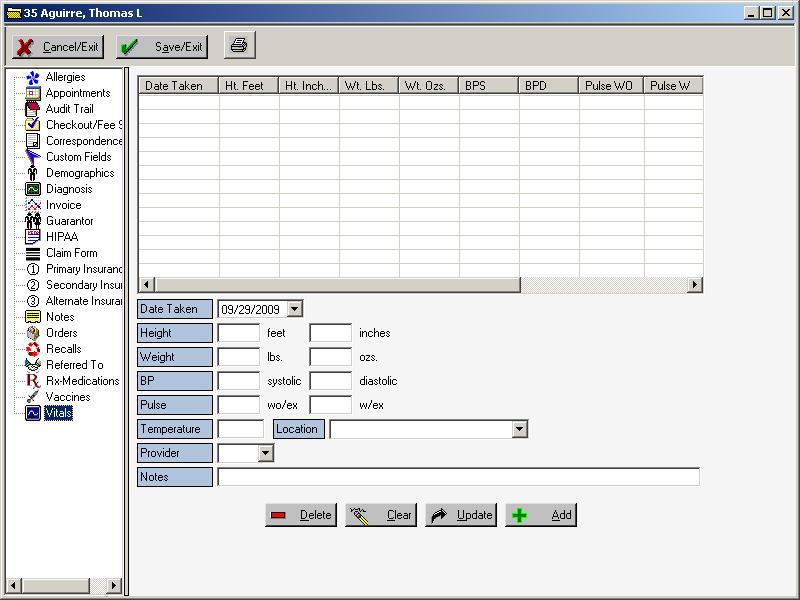Click the Recalls icon in the sidebar
The image size is (800, 600).
click(33, 349)
